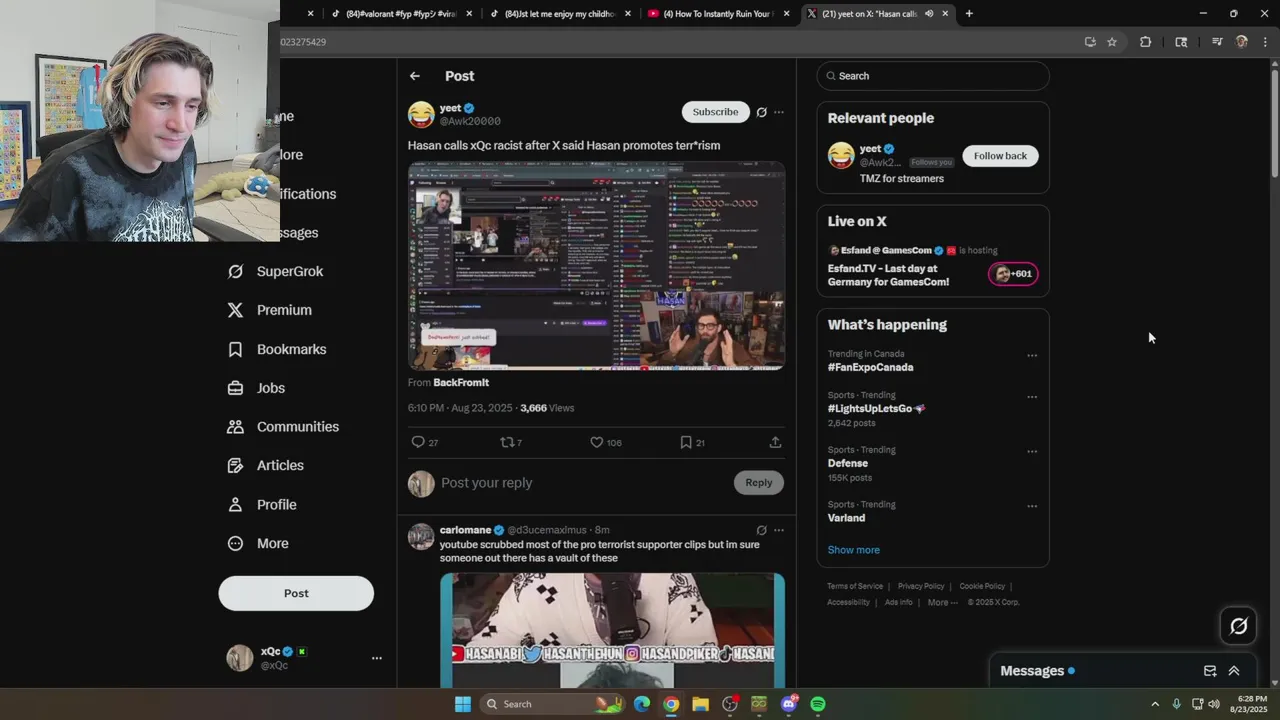Open Privacy Policy footer link

[921, 586]
